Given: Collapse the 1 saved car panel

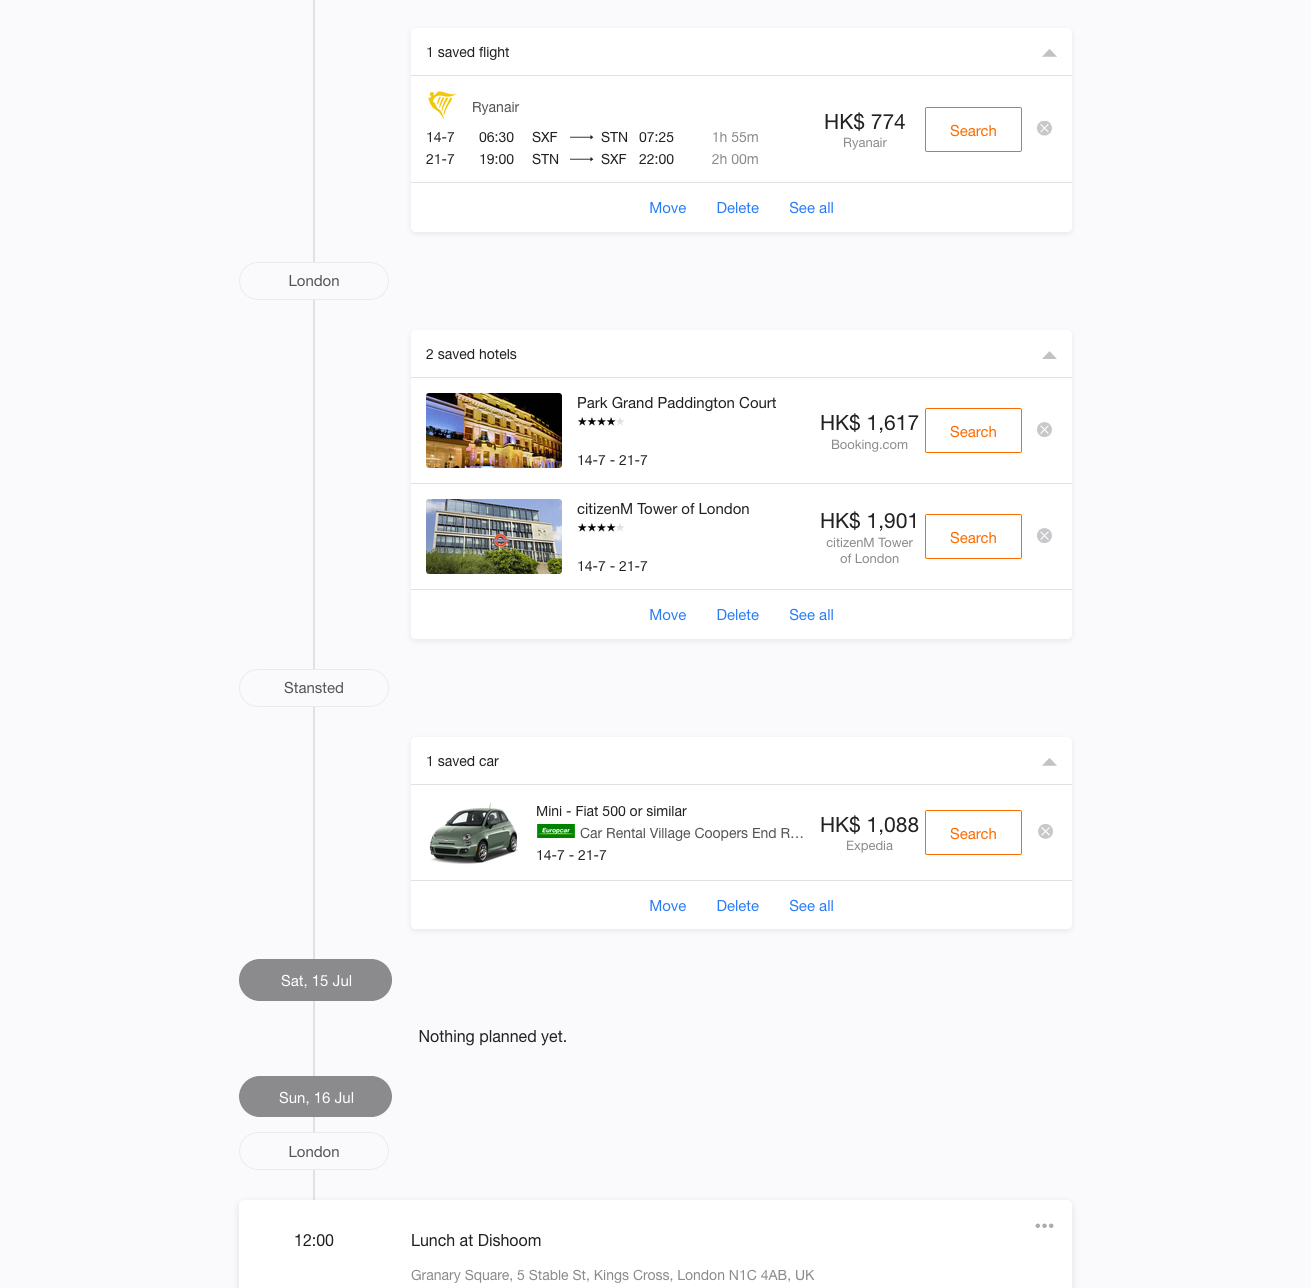Looking at the screenshot, I should pyautogui.click(x=1049, y=762).
